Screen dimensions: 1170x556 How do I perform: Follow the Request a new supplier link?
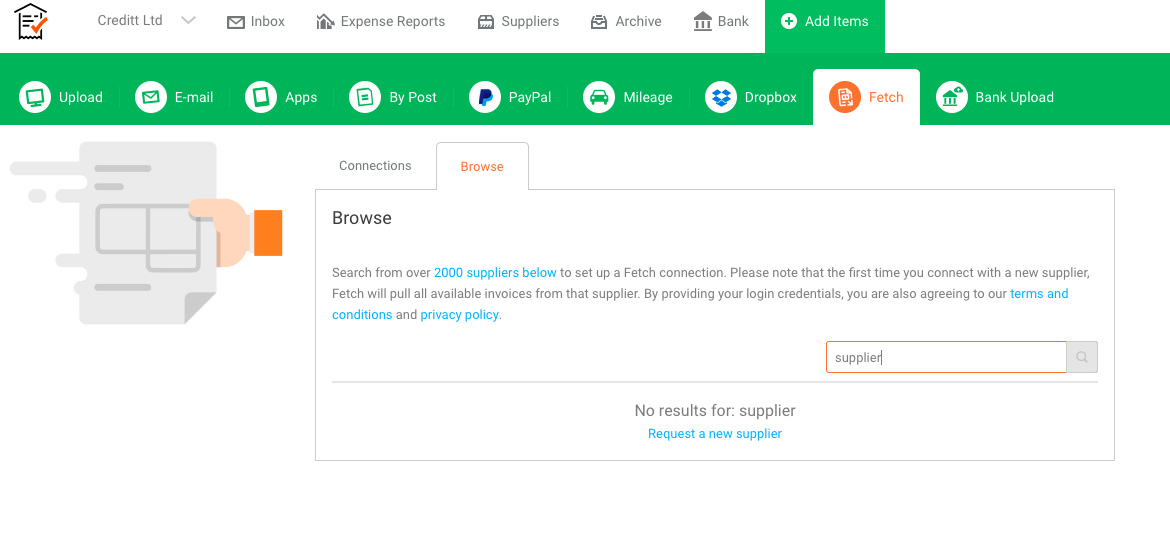(714, 434)
